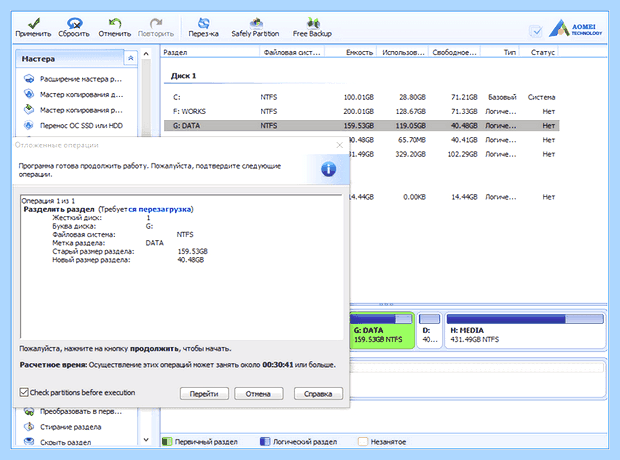Launch Мастер копирования д... wizard

[x=73, y=95]
